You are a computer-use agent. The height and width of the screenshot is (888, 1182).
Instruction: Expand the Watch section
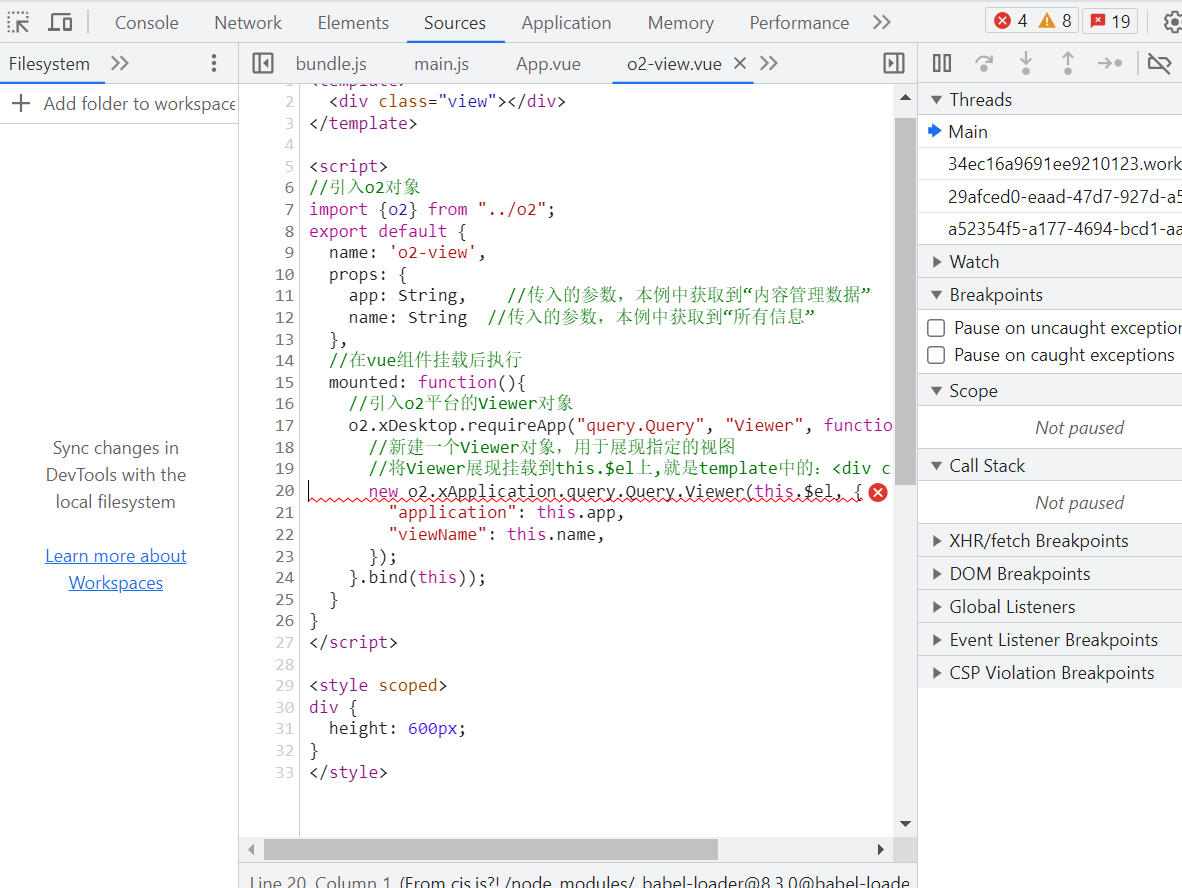point(973,262)
